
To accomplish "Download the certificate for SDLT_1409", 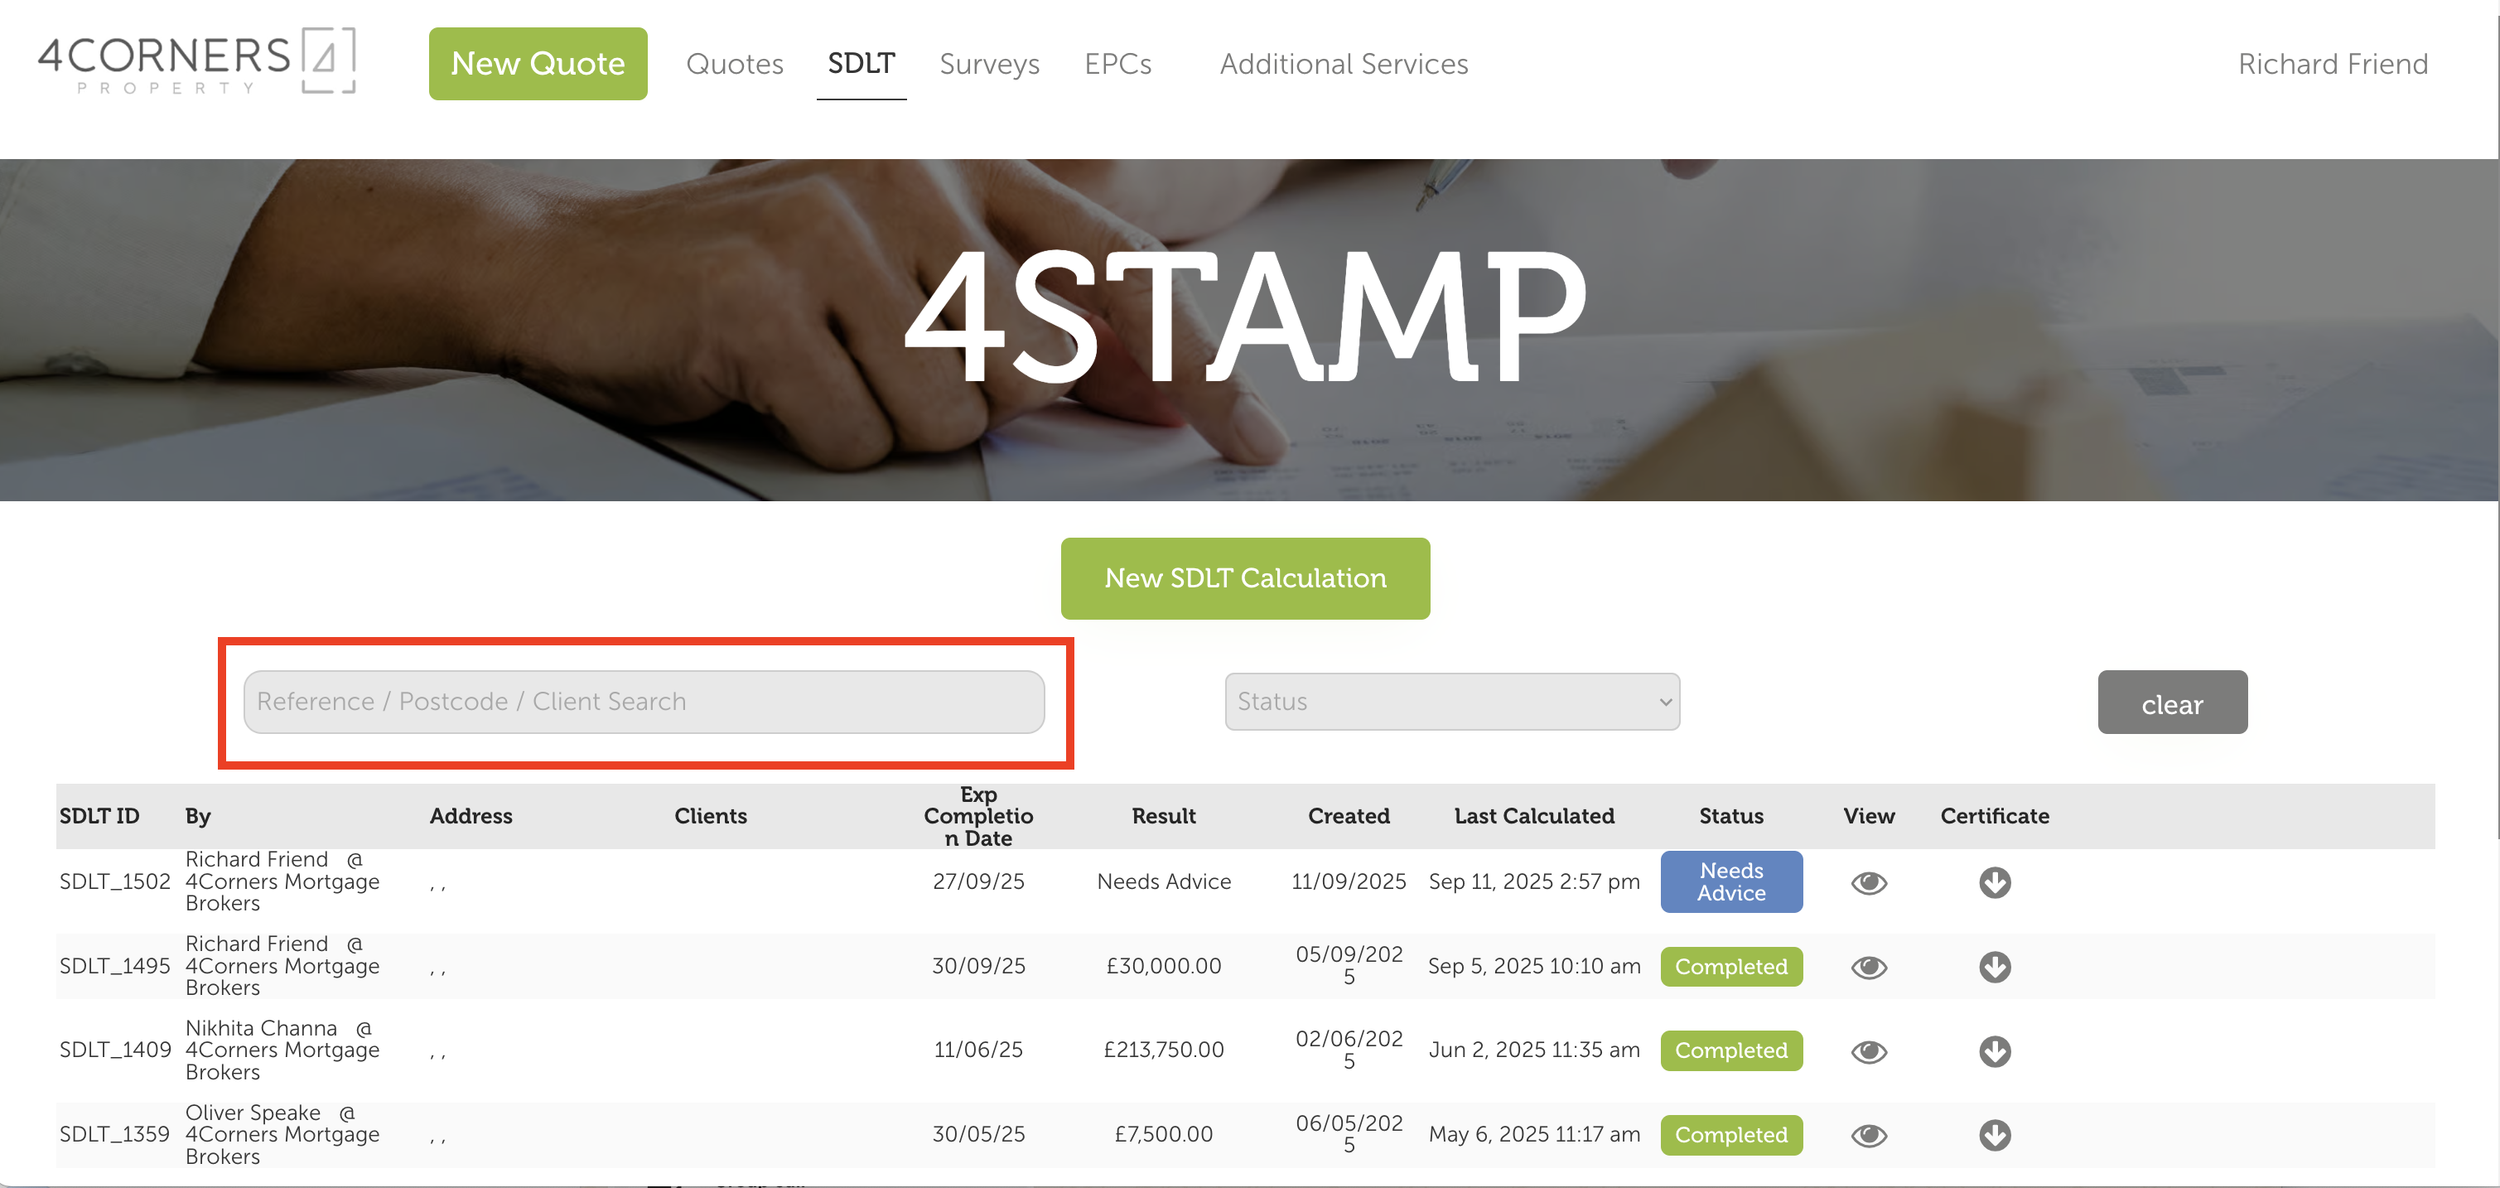I will 1994,1051.
